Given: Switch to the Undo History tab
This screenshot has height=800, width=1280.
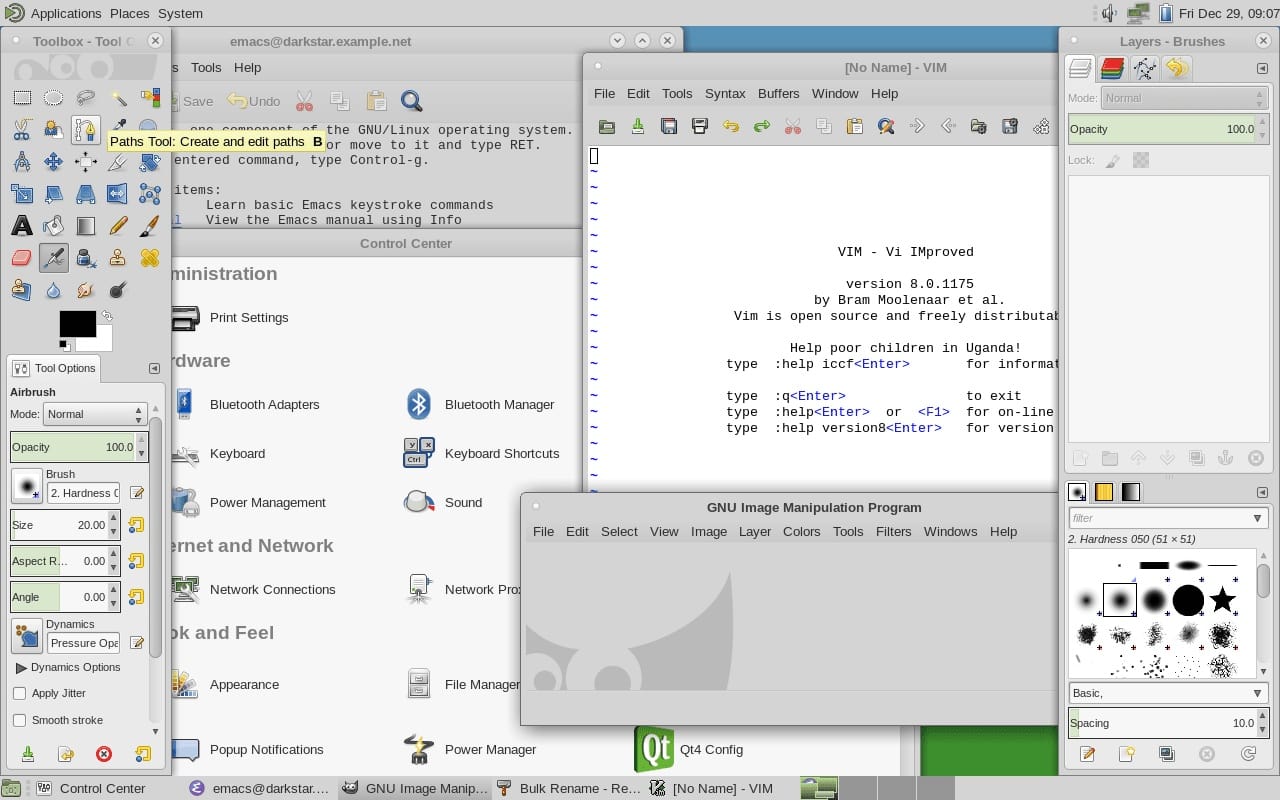Looking at the screenshot, I should pos(1177,68).
